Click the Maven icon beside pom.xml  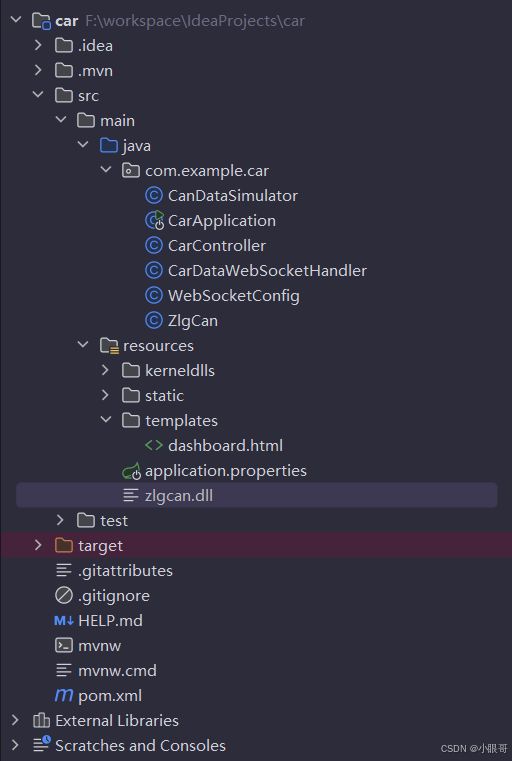64,695
